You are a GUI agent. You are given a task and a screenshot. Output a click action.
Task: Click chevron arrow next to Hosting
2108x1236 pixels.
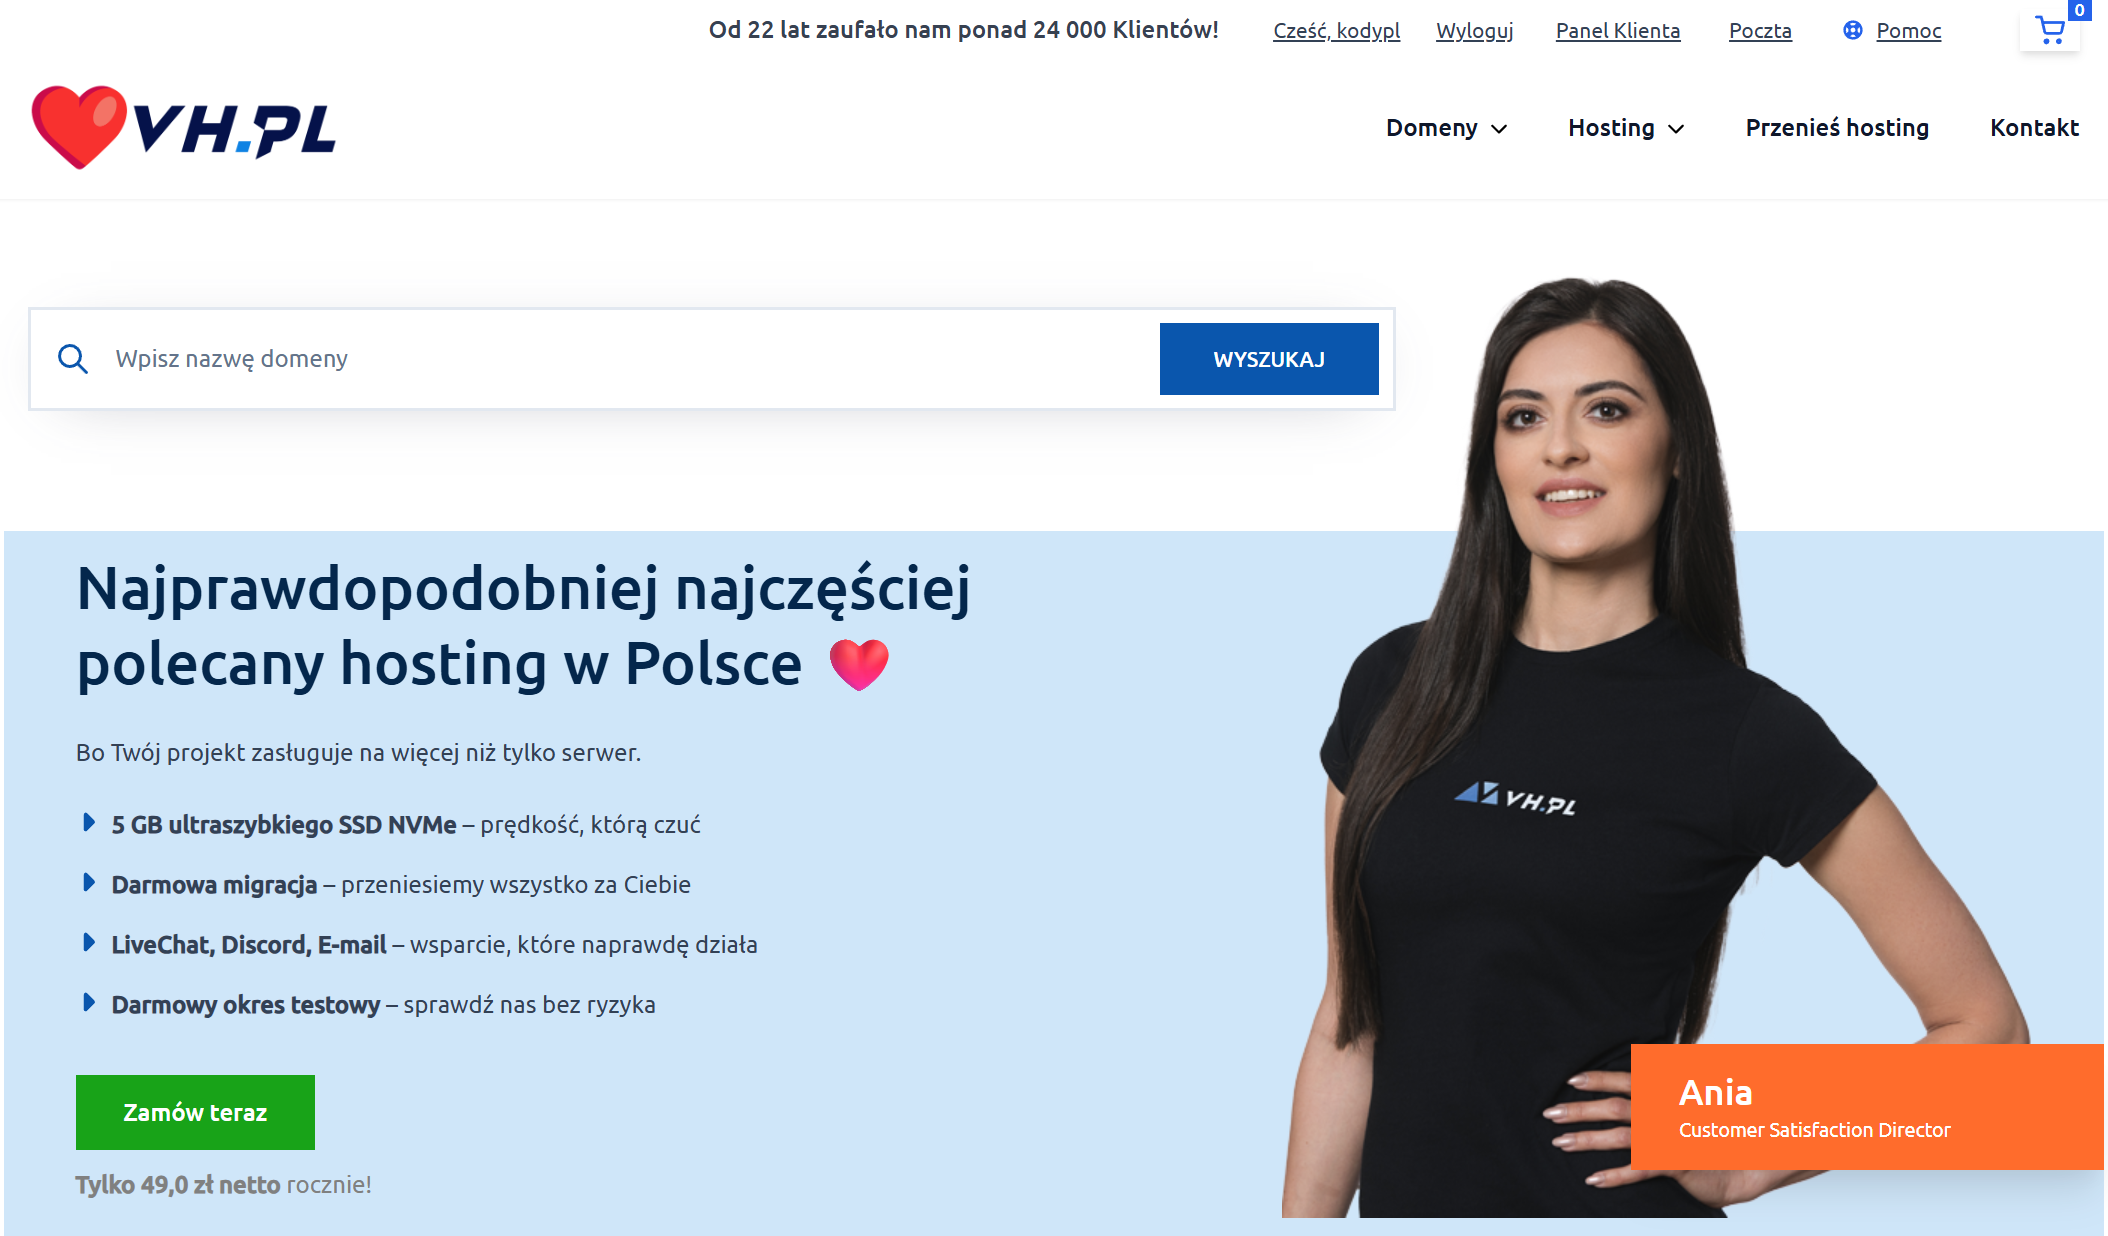pyautogui.click(x=1677, y=129)
